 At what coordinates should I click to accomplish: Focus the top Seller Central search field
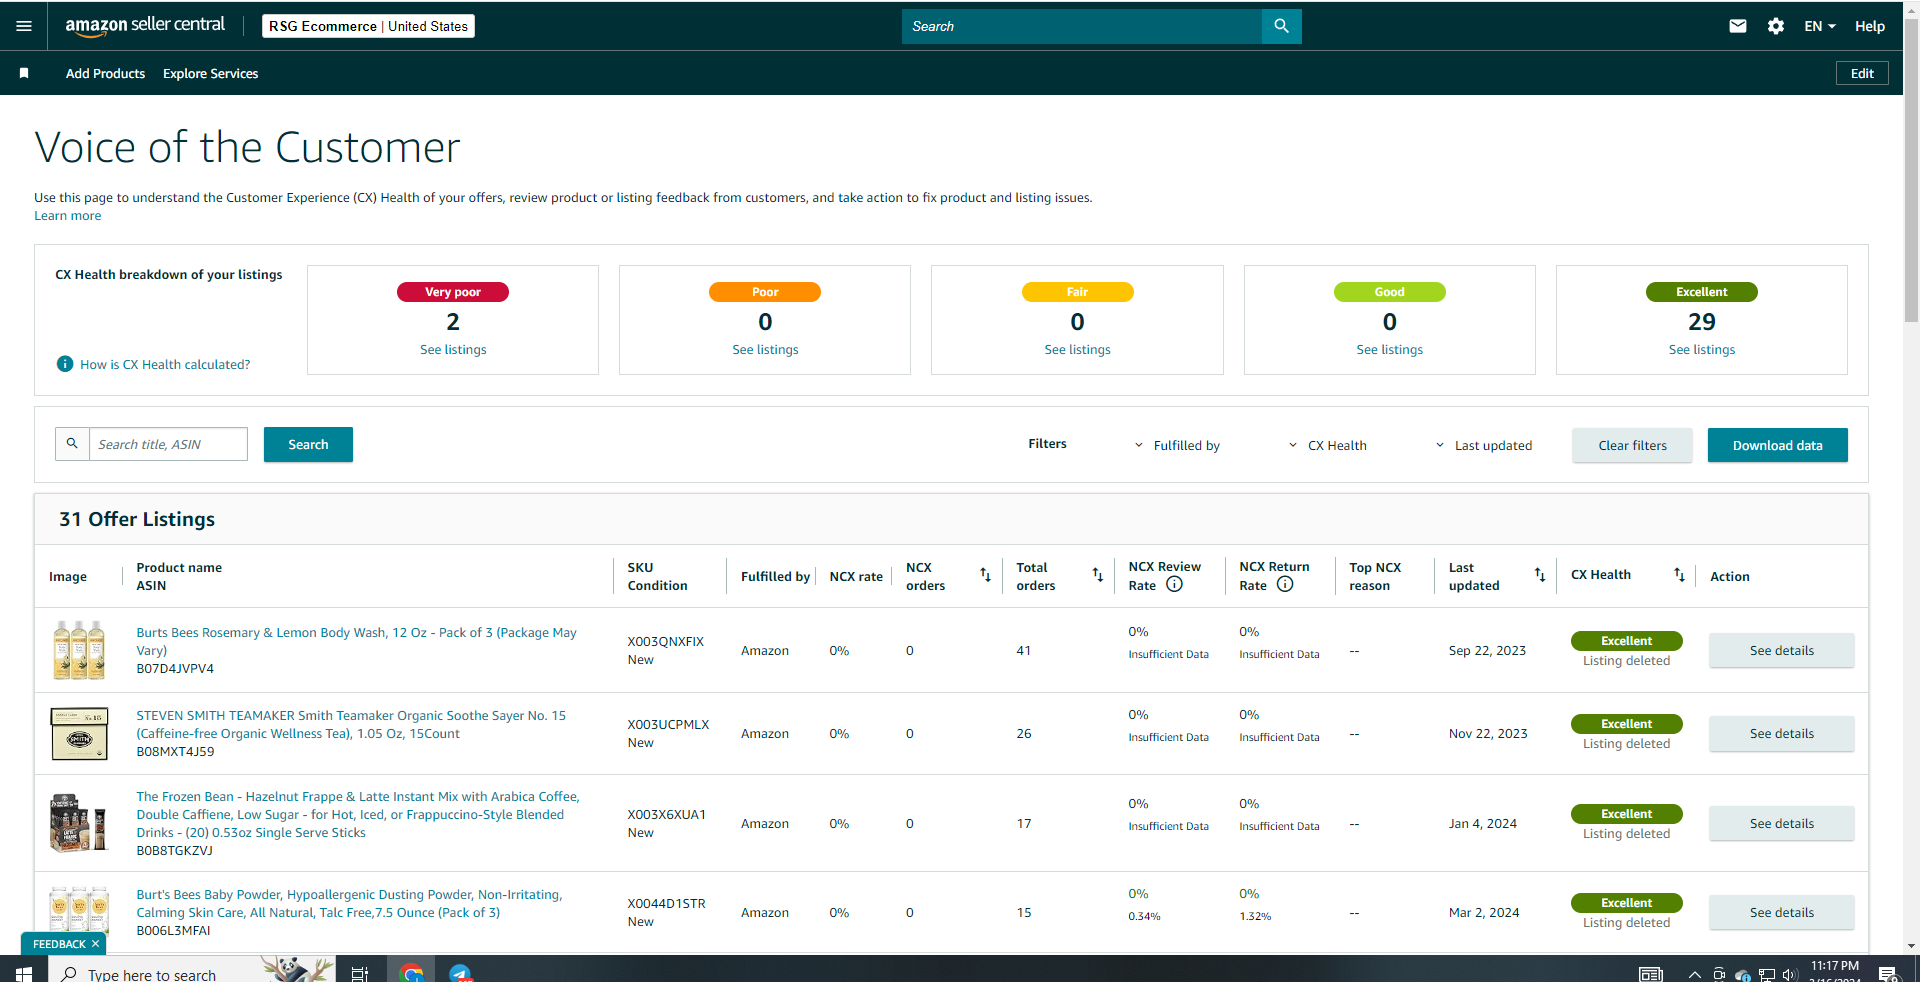pyautogui.click(x=1081, y=26)
